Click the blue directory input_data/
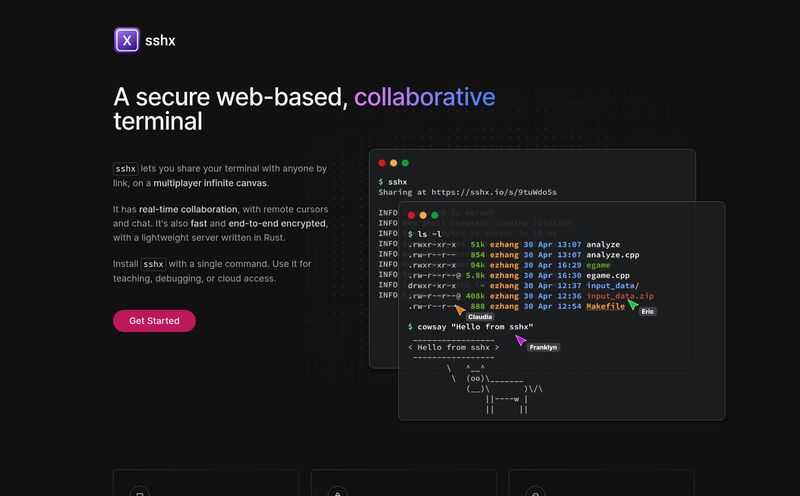 tap(613, 285)
